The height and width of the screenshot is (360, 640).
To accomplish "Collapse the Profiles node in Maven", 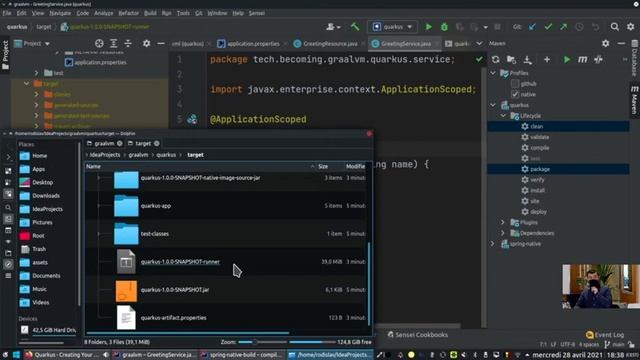I will (493, 73).
